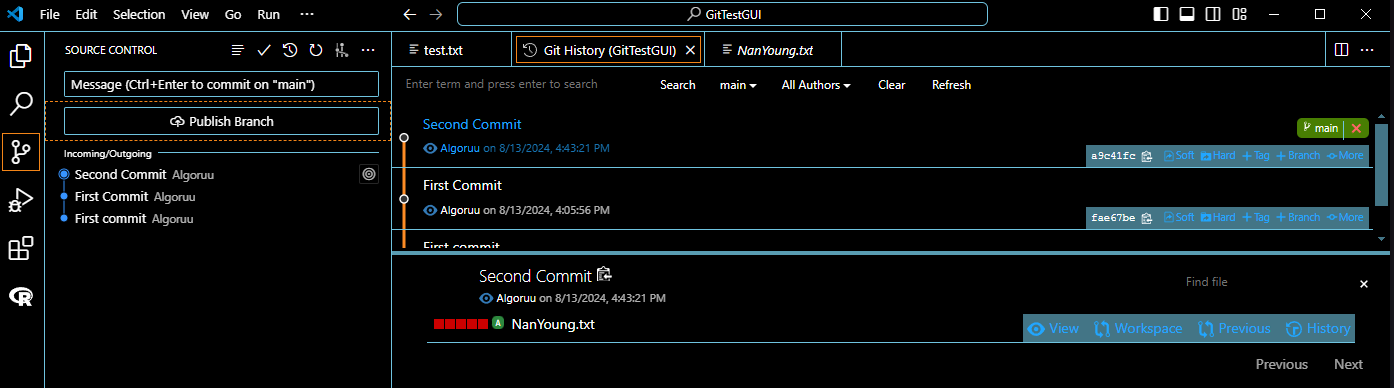This screenshot has height=388, width=1394.
Task: Go forward with the navigation arrow
Action: 435,15
